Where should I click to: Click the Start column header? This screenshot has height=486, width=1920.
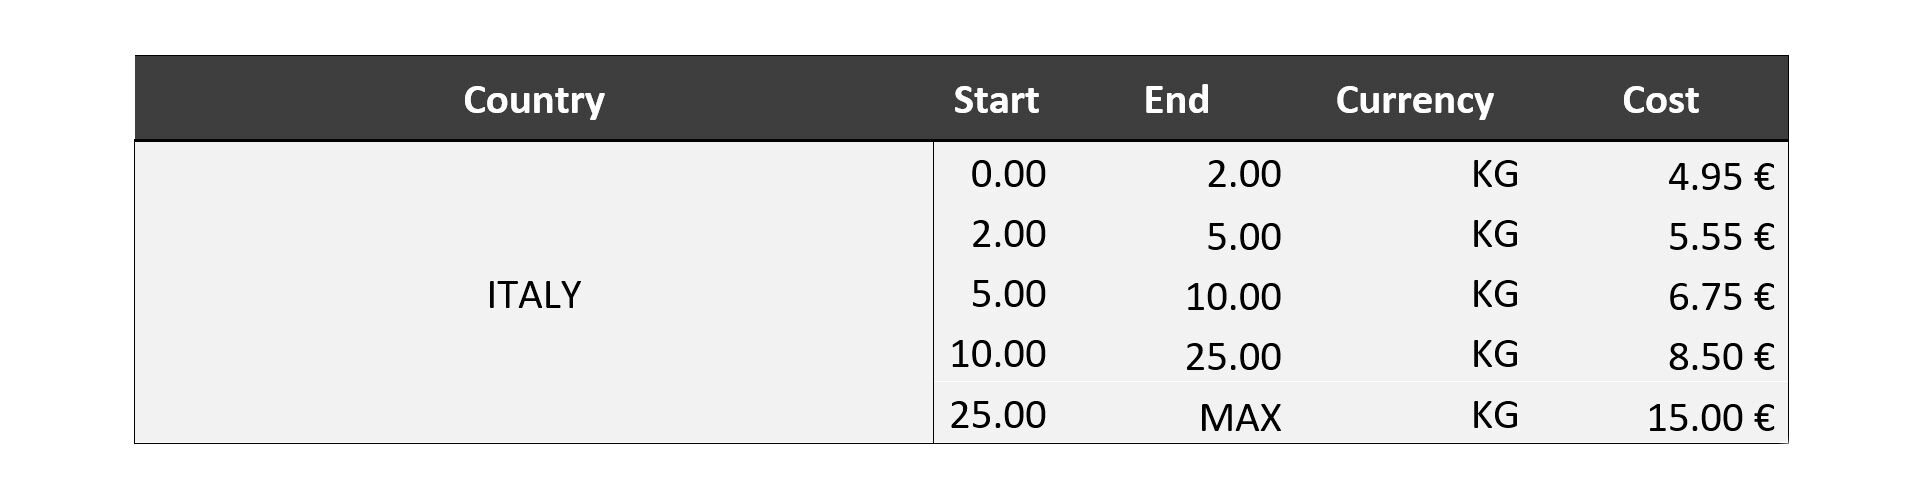(x=996, y=100)
